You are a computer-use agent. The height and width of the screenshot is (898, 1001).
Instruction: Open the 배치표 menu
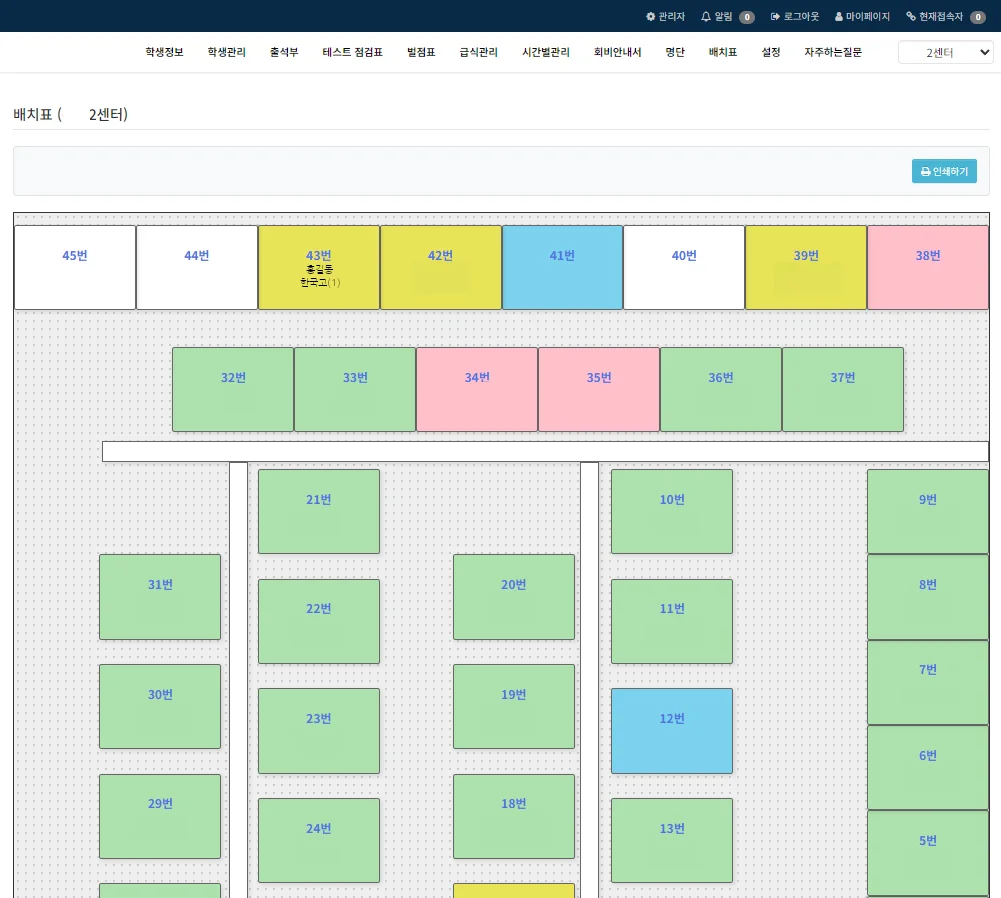pos(723,52)
